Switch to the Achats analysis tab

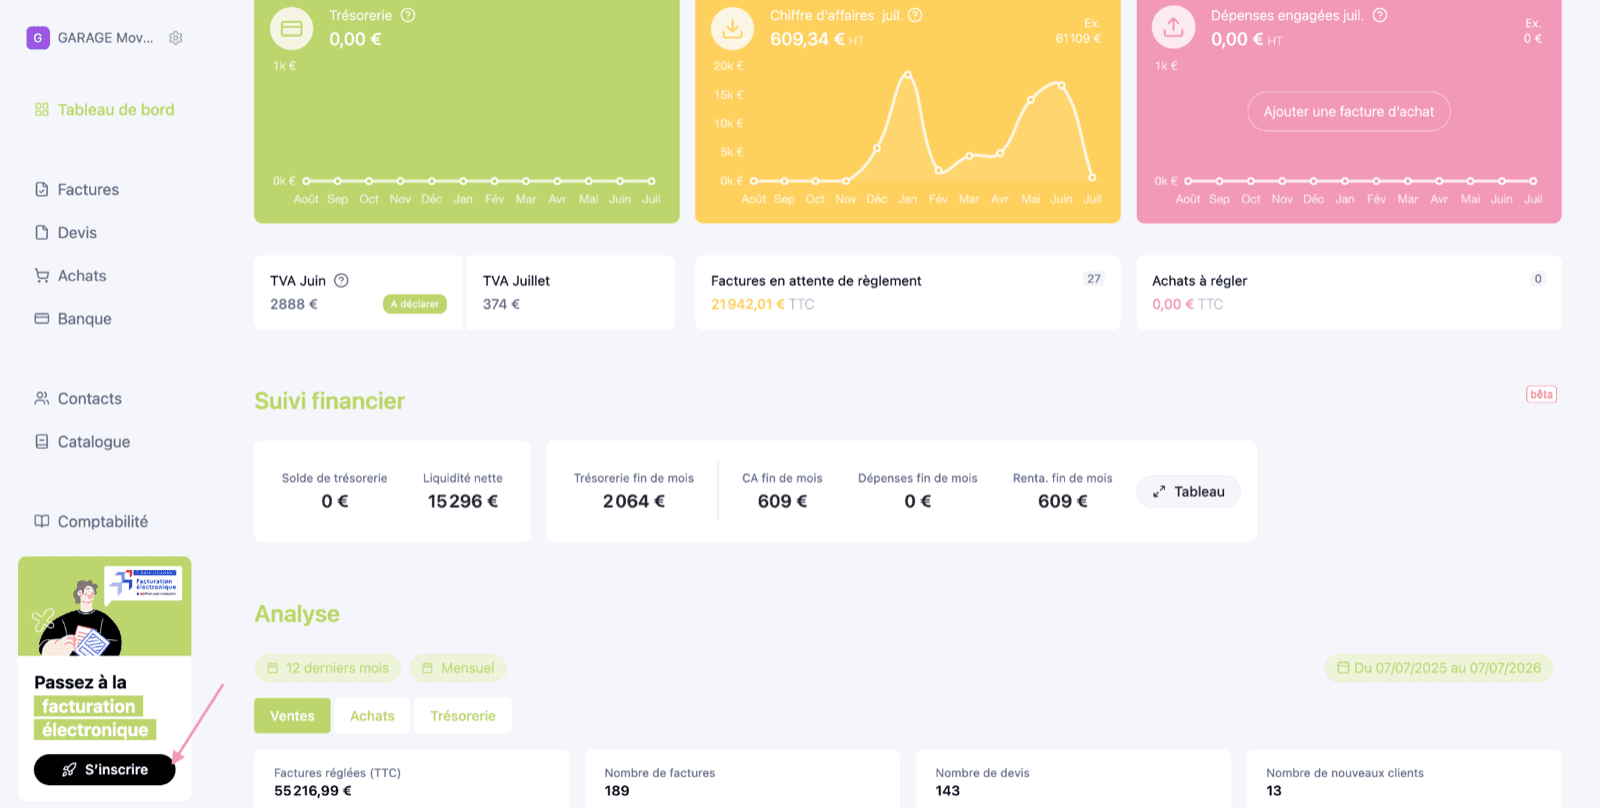tap(372, 716)
